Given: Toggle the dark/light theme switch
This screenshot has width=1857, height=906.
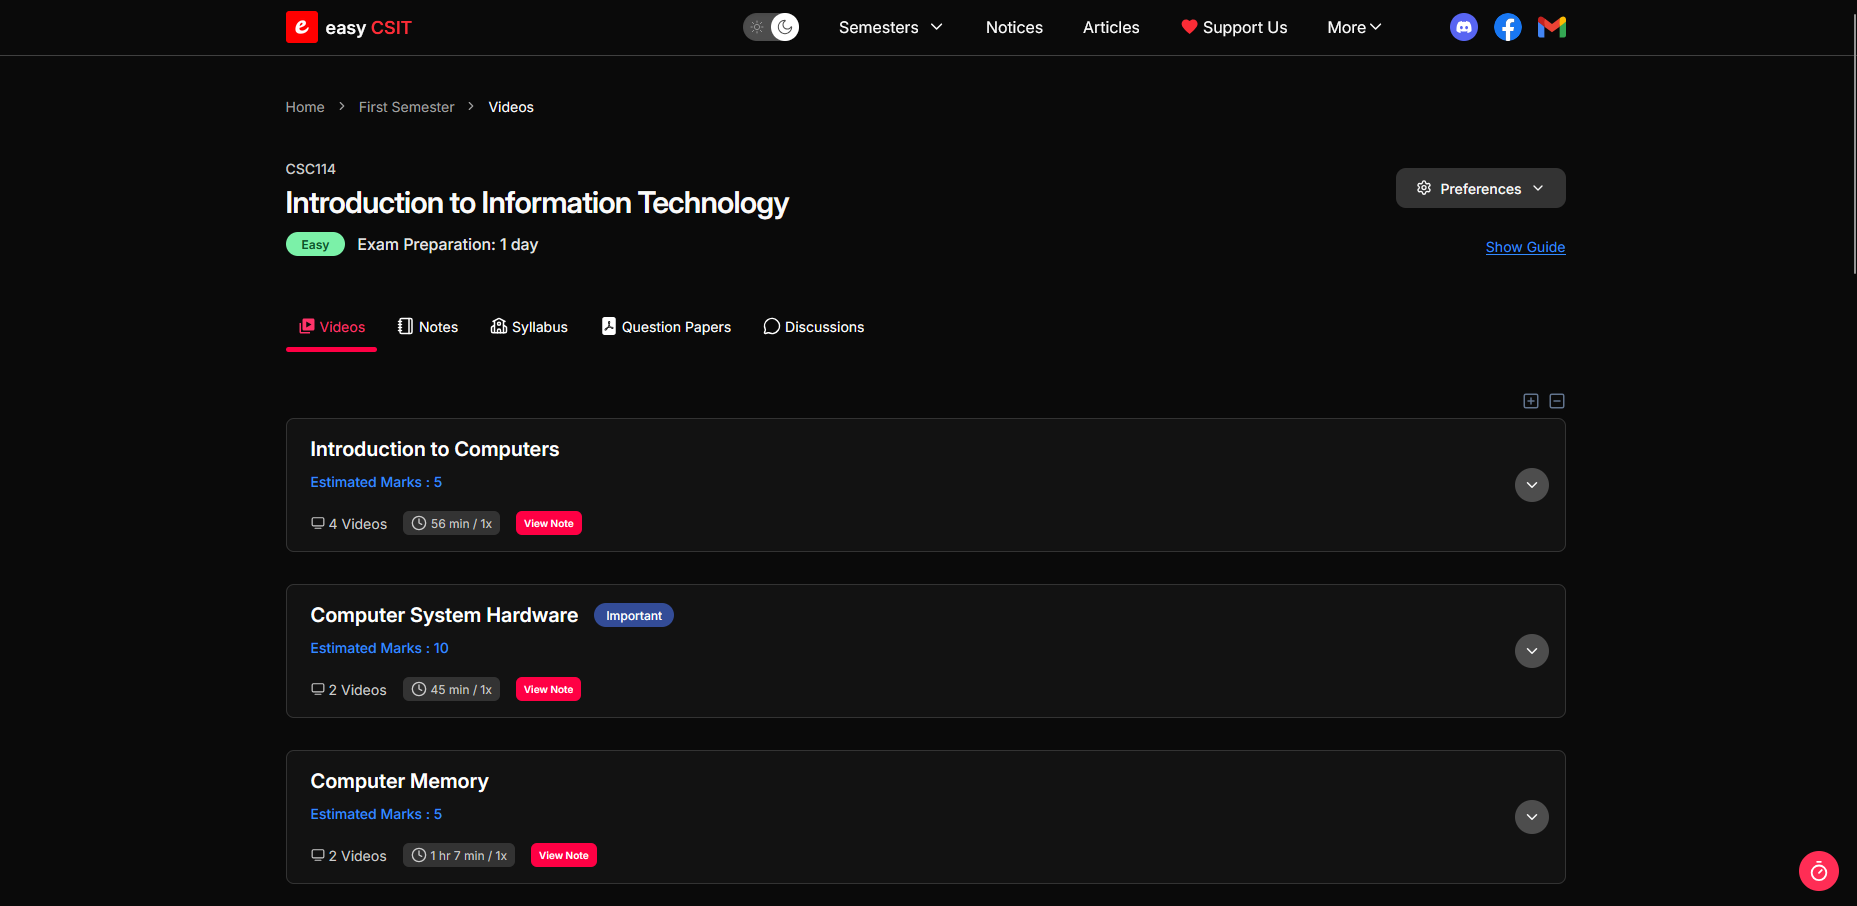Looking at the screenshot, I should click(x=771, y=27).
